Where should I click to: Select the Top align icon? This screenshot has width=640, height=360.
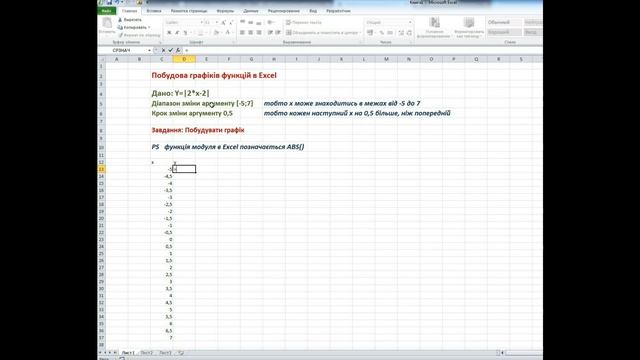[242, 22]
